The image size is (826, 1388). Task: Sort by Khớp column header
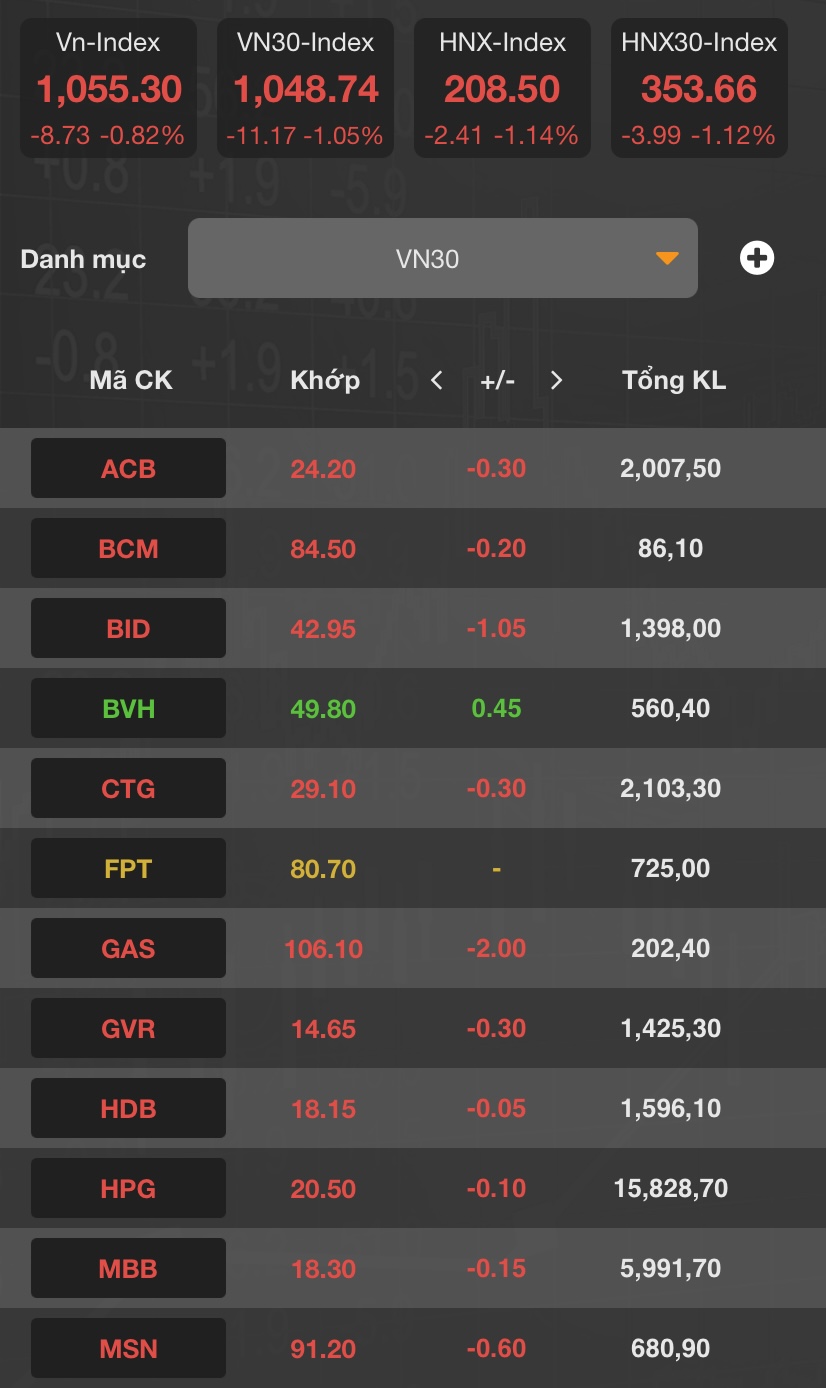coord(324,380)
